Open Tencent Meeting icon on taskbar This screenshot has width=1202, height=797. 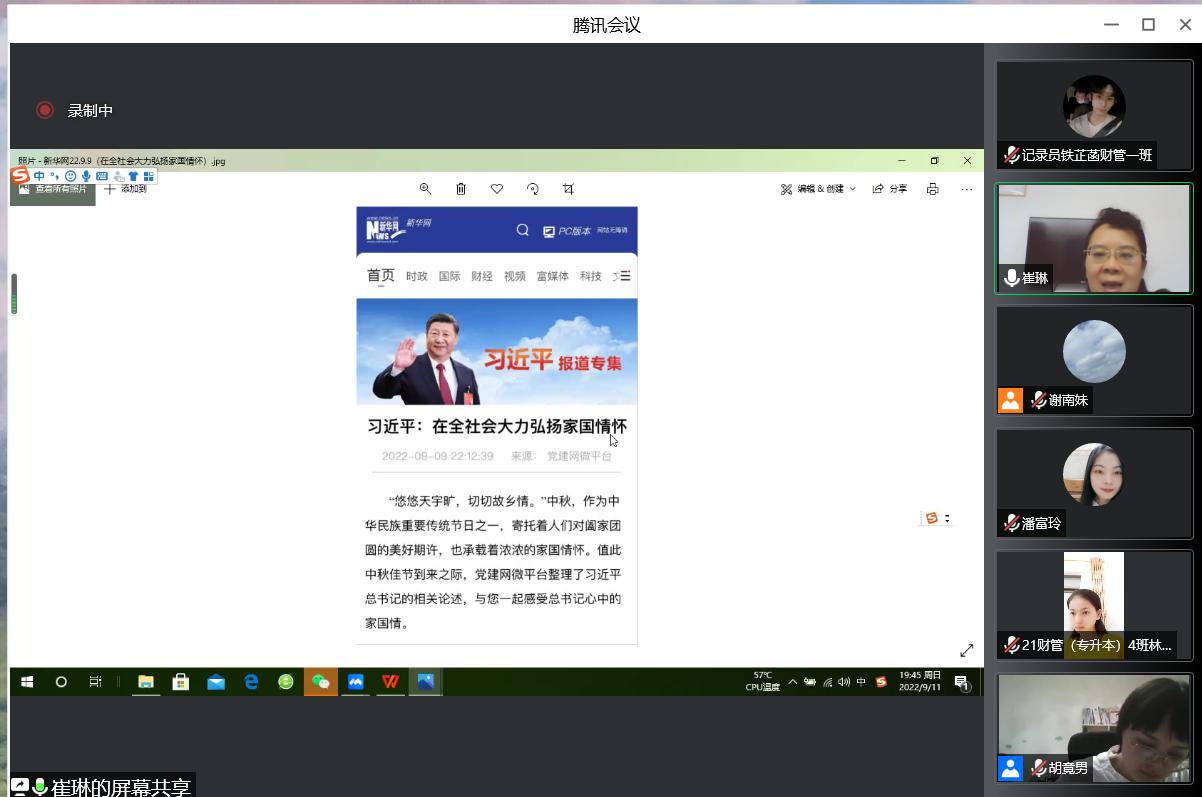point(355,682)
